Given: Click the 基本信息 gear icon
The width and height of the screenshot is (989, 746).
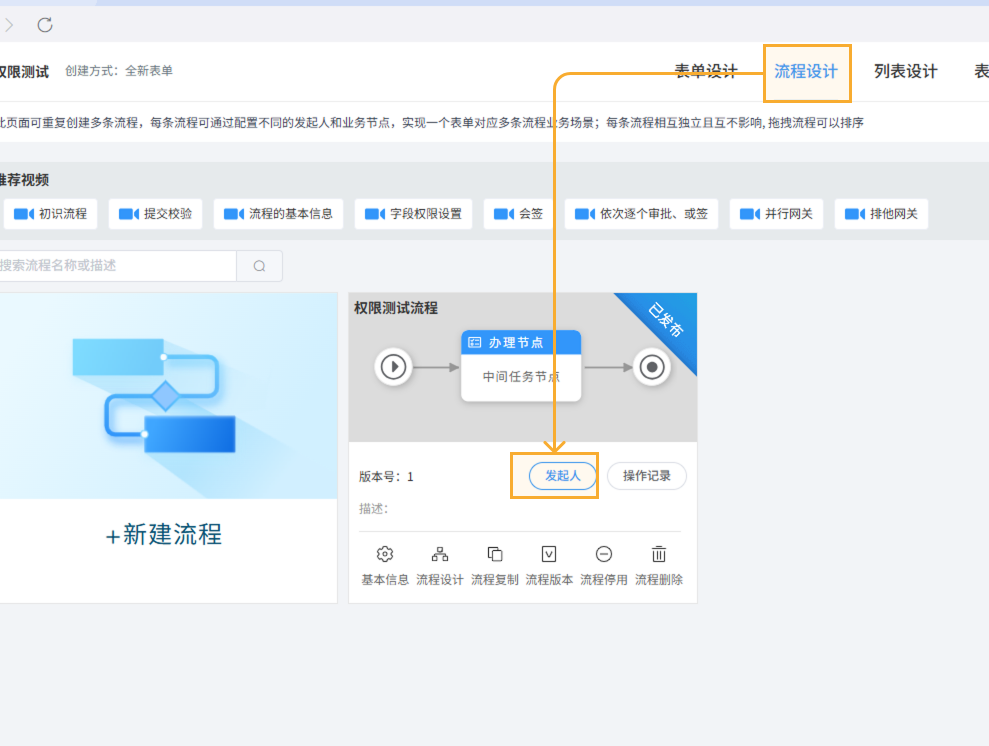Looking at the screenshot, I should click(385, 554).
